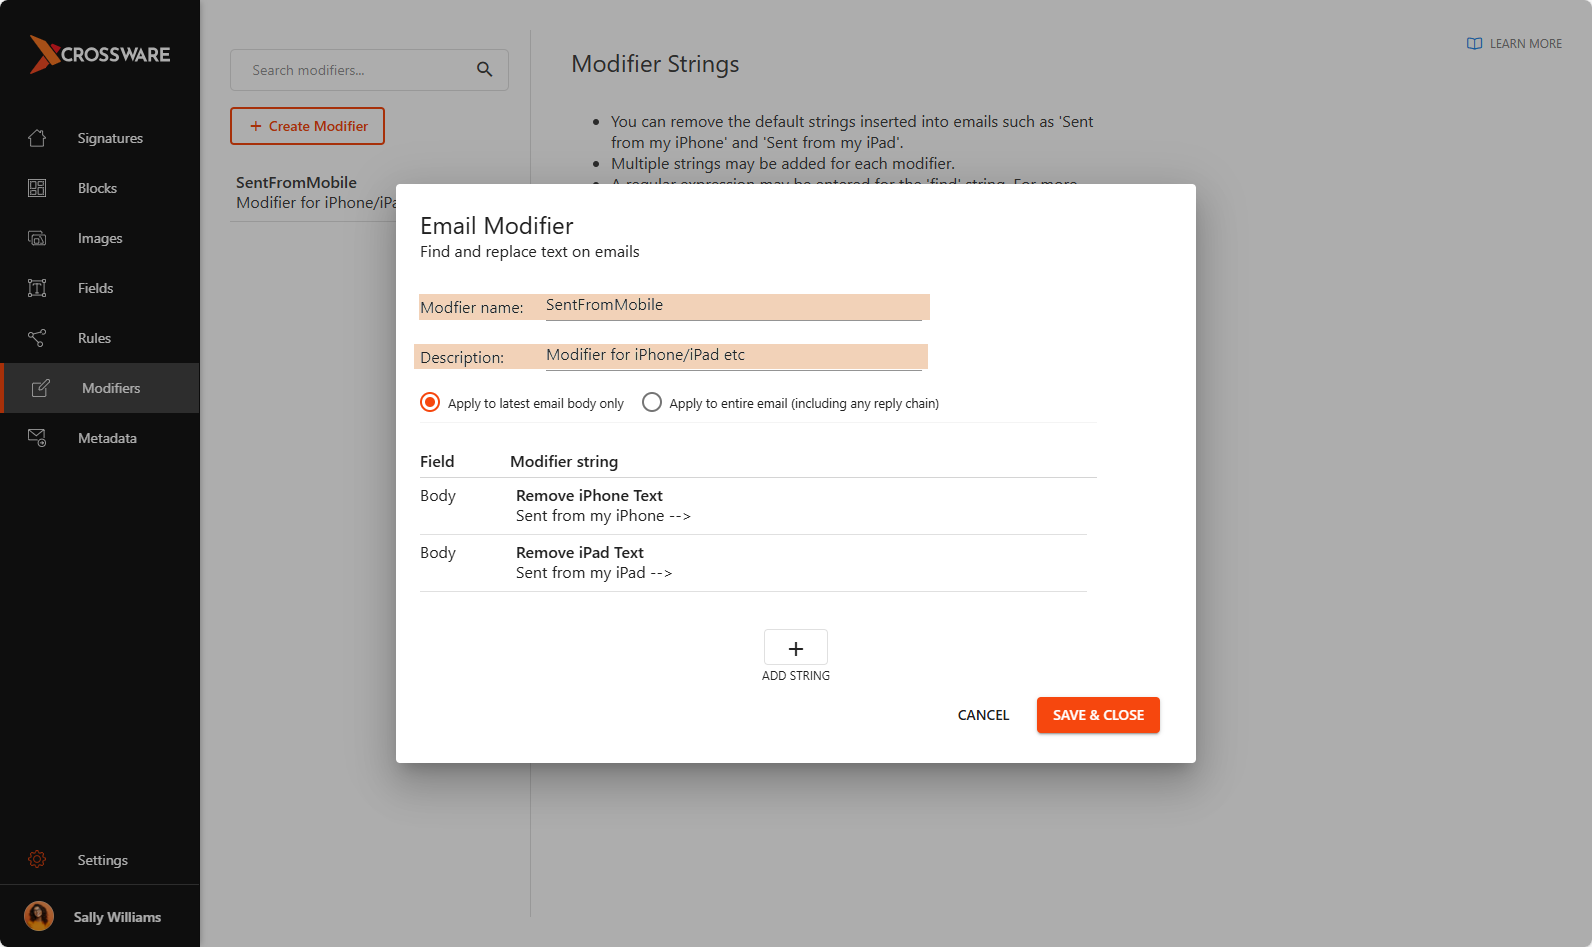Open the Learn More link

pos(1514,43)
